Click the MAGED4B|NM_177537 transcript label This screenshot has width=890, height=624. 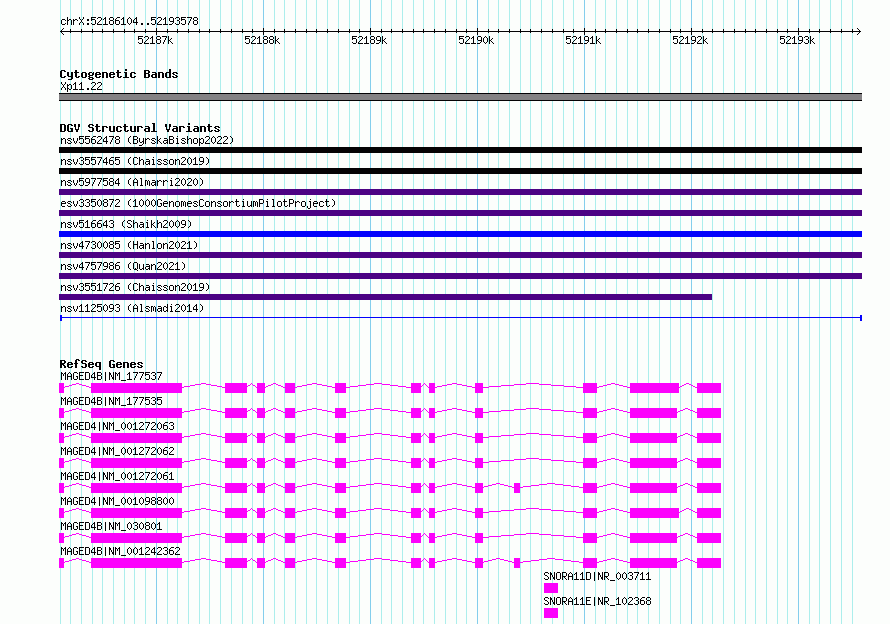[x=111, y=376]
